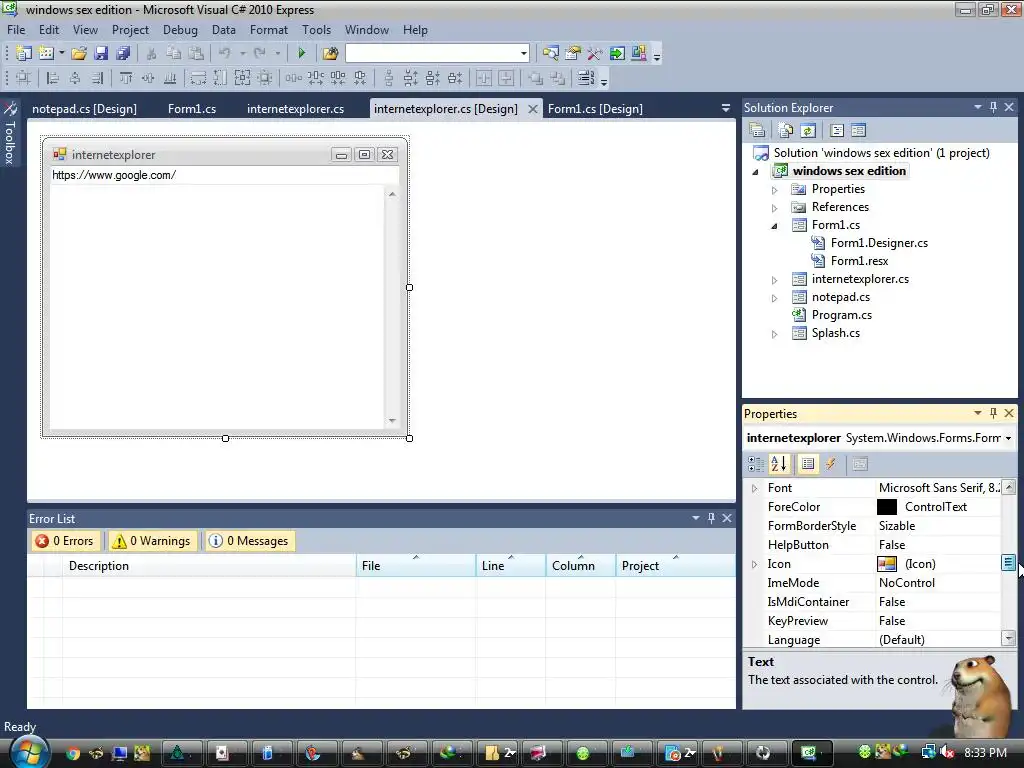The height and width of the screenshot is (768, 1024).
Task: Click the Icon property thumbnail preview
Action: point(887,564)
